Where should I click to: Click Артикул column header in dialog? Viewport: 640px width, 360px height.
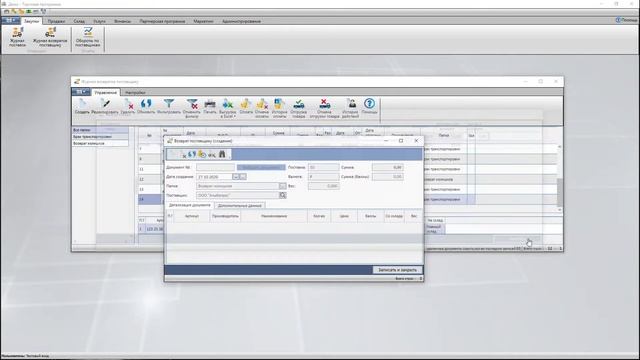point(192,216)
